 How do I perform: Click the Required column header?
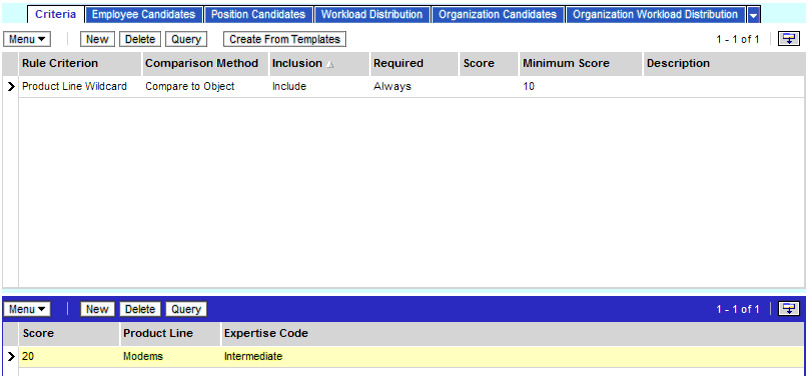click(414, 63)
